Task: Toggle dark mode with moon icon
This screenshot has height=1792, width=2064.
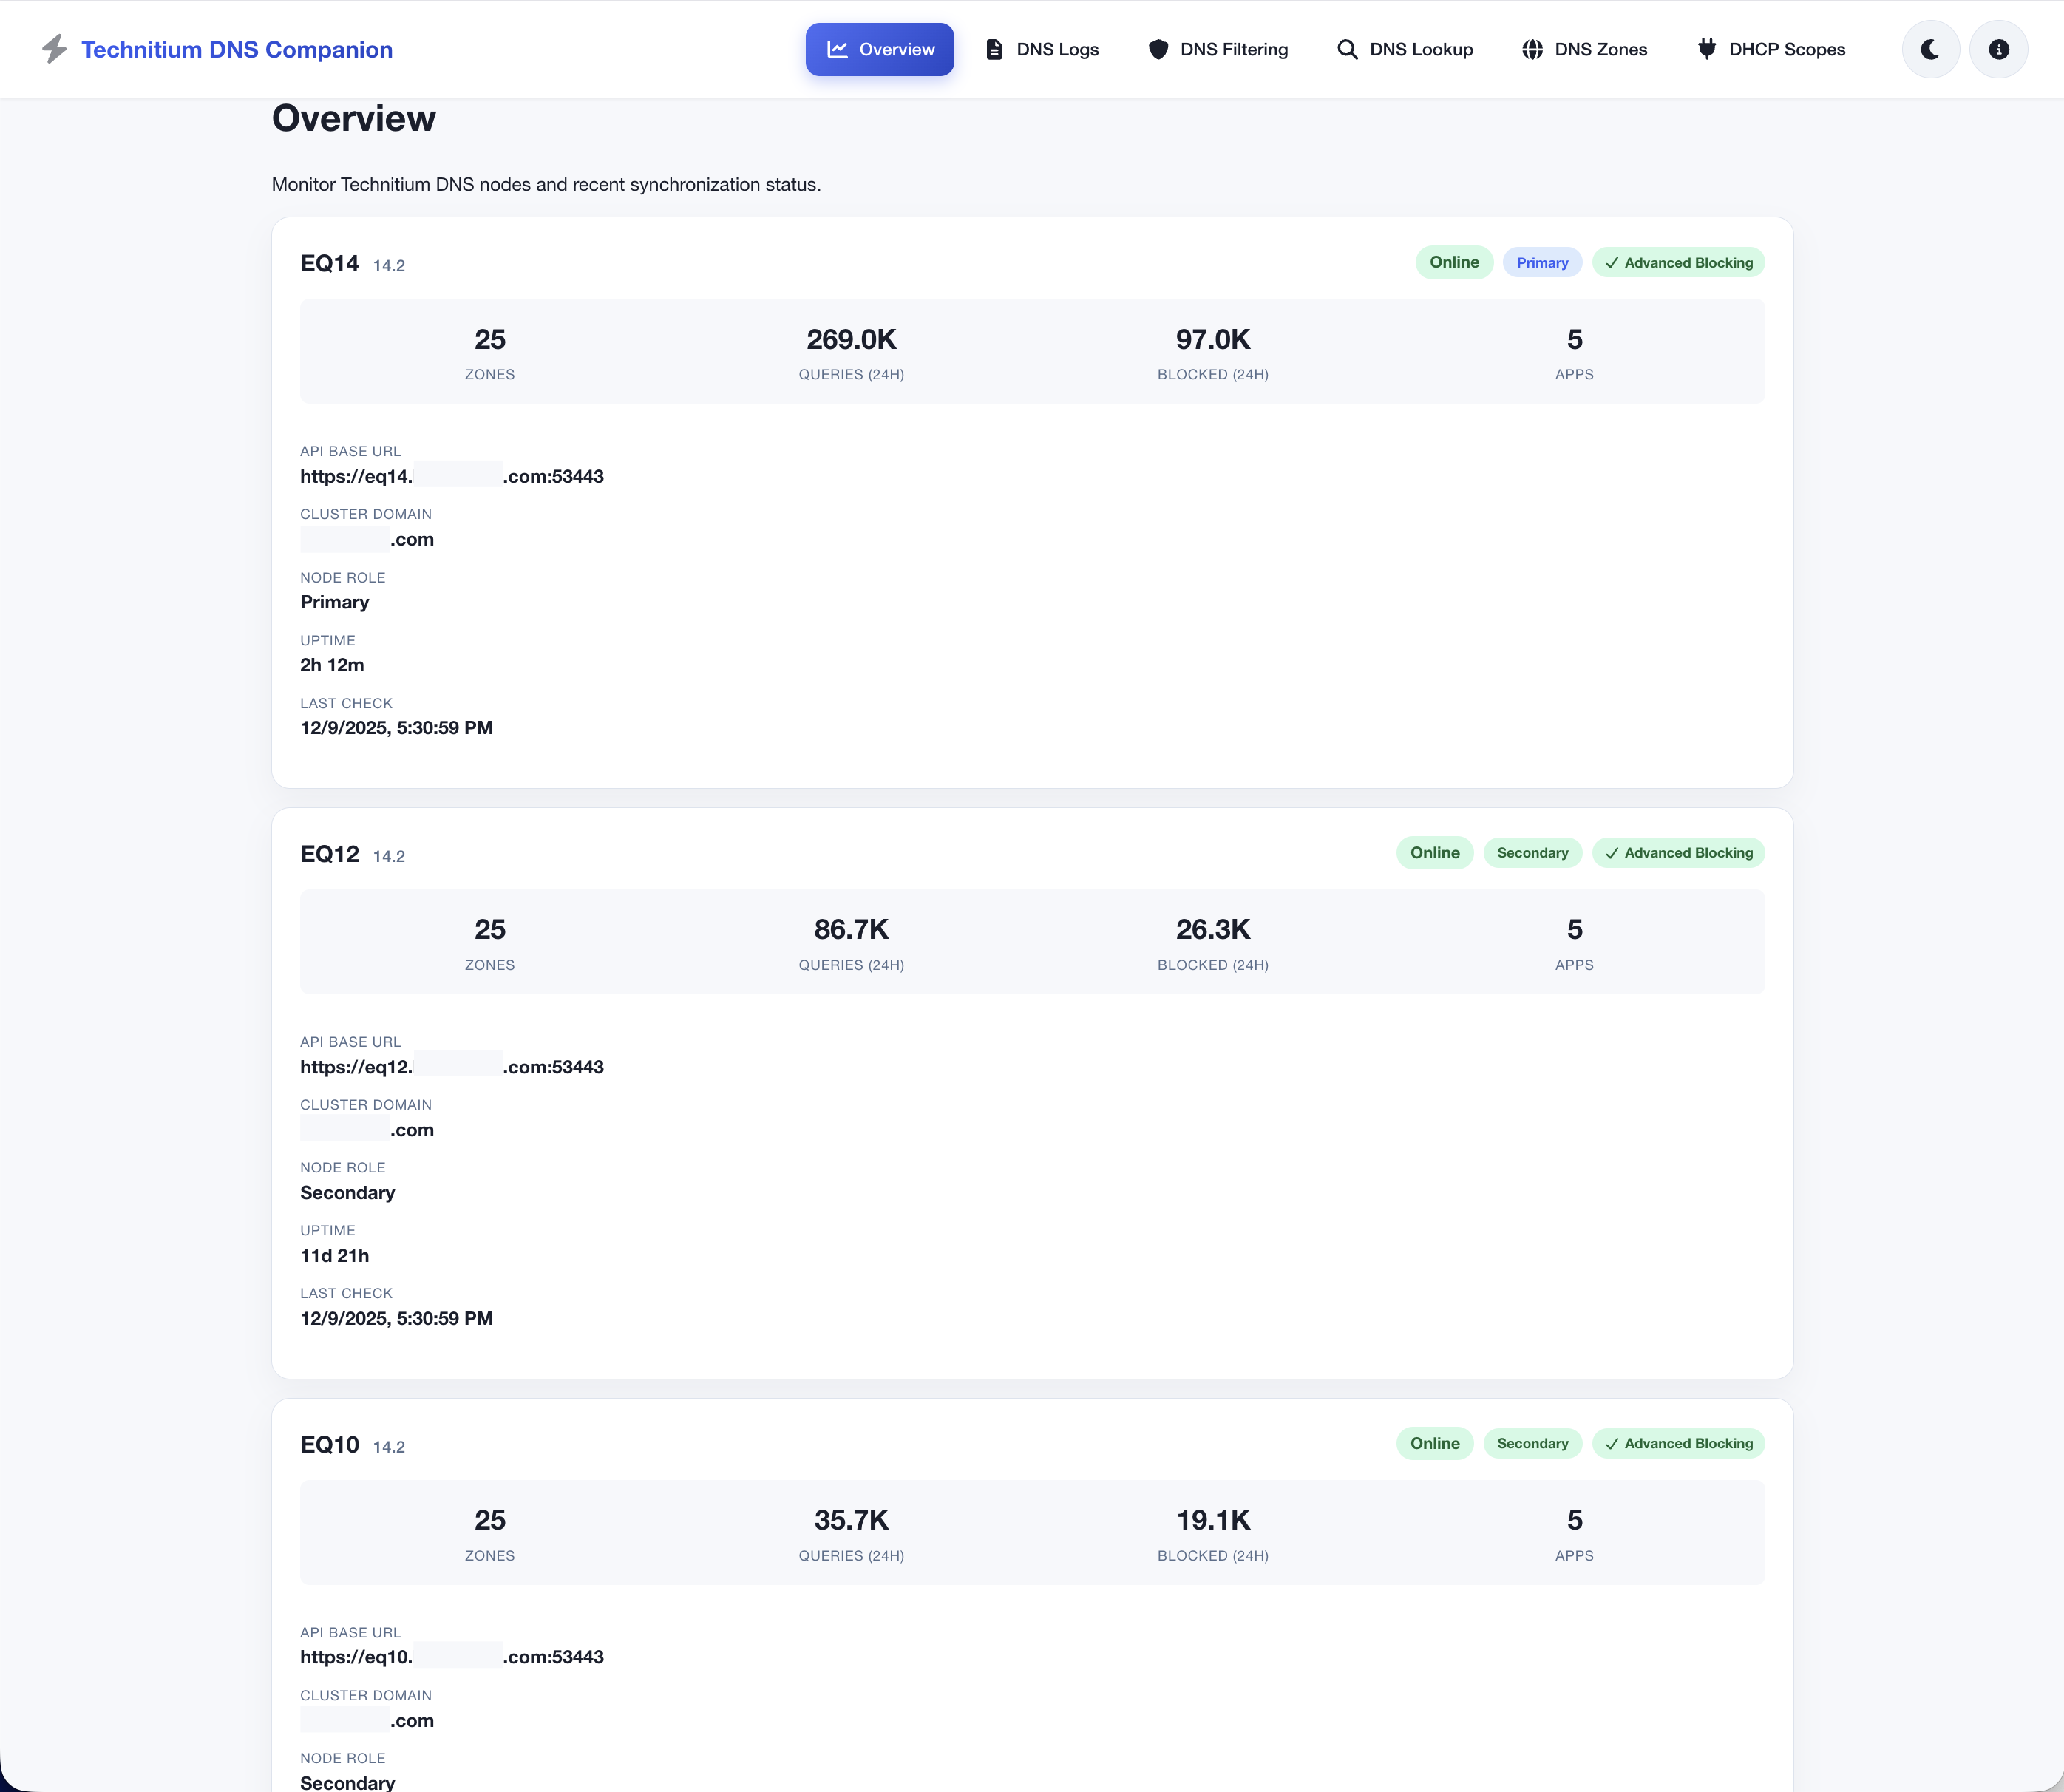Action: click(x=1929, y=49)
